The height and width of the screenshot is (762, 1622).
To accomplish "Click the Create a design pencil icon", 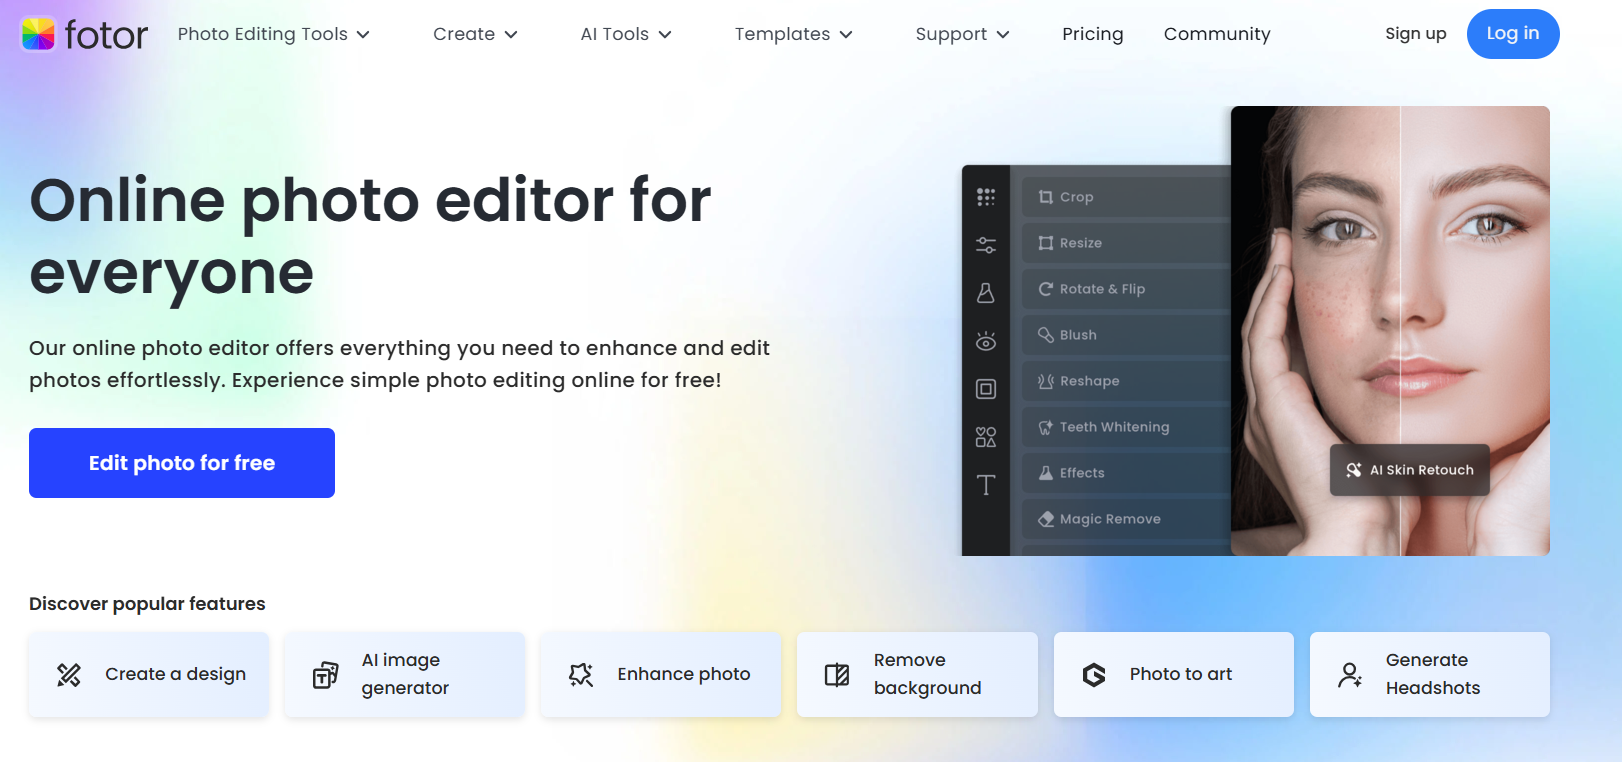I will point(69,675).
